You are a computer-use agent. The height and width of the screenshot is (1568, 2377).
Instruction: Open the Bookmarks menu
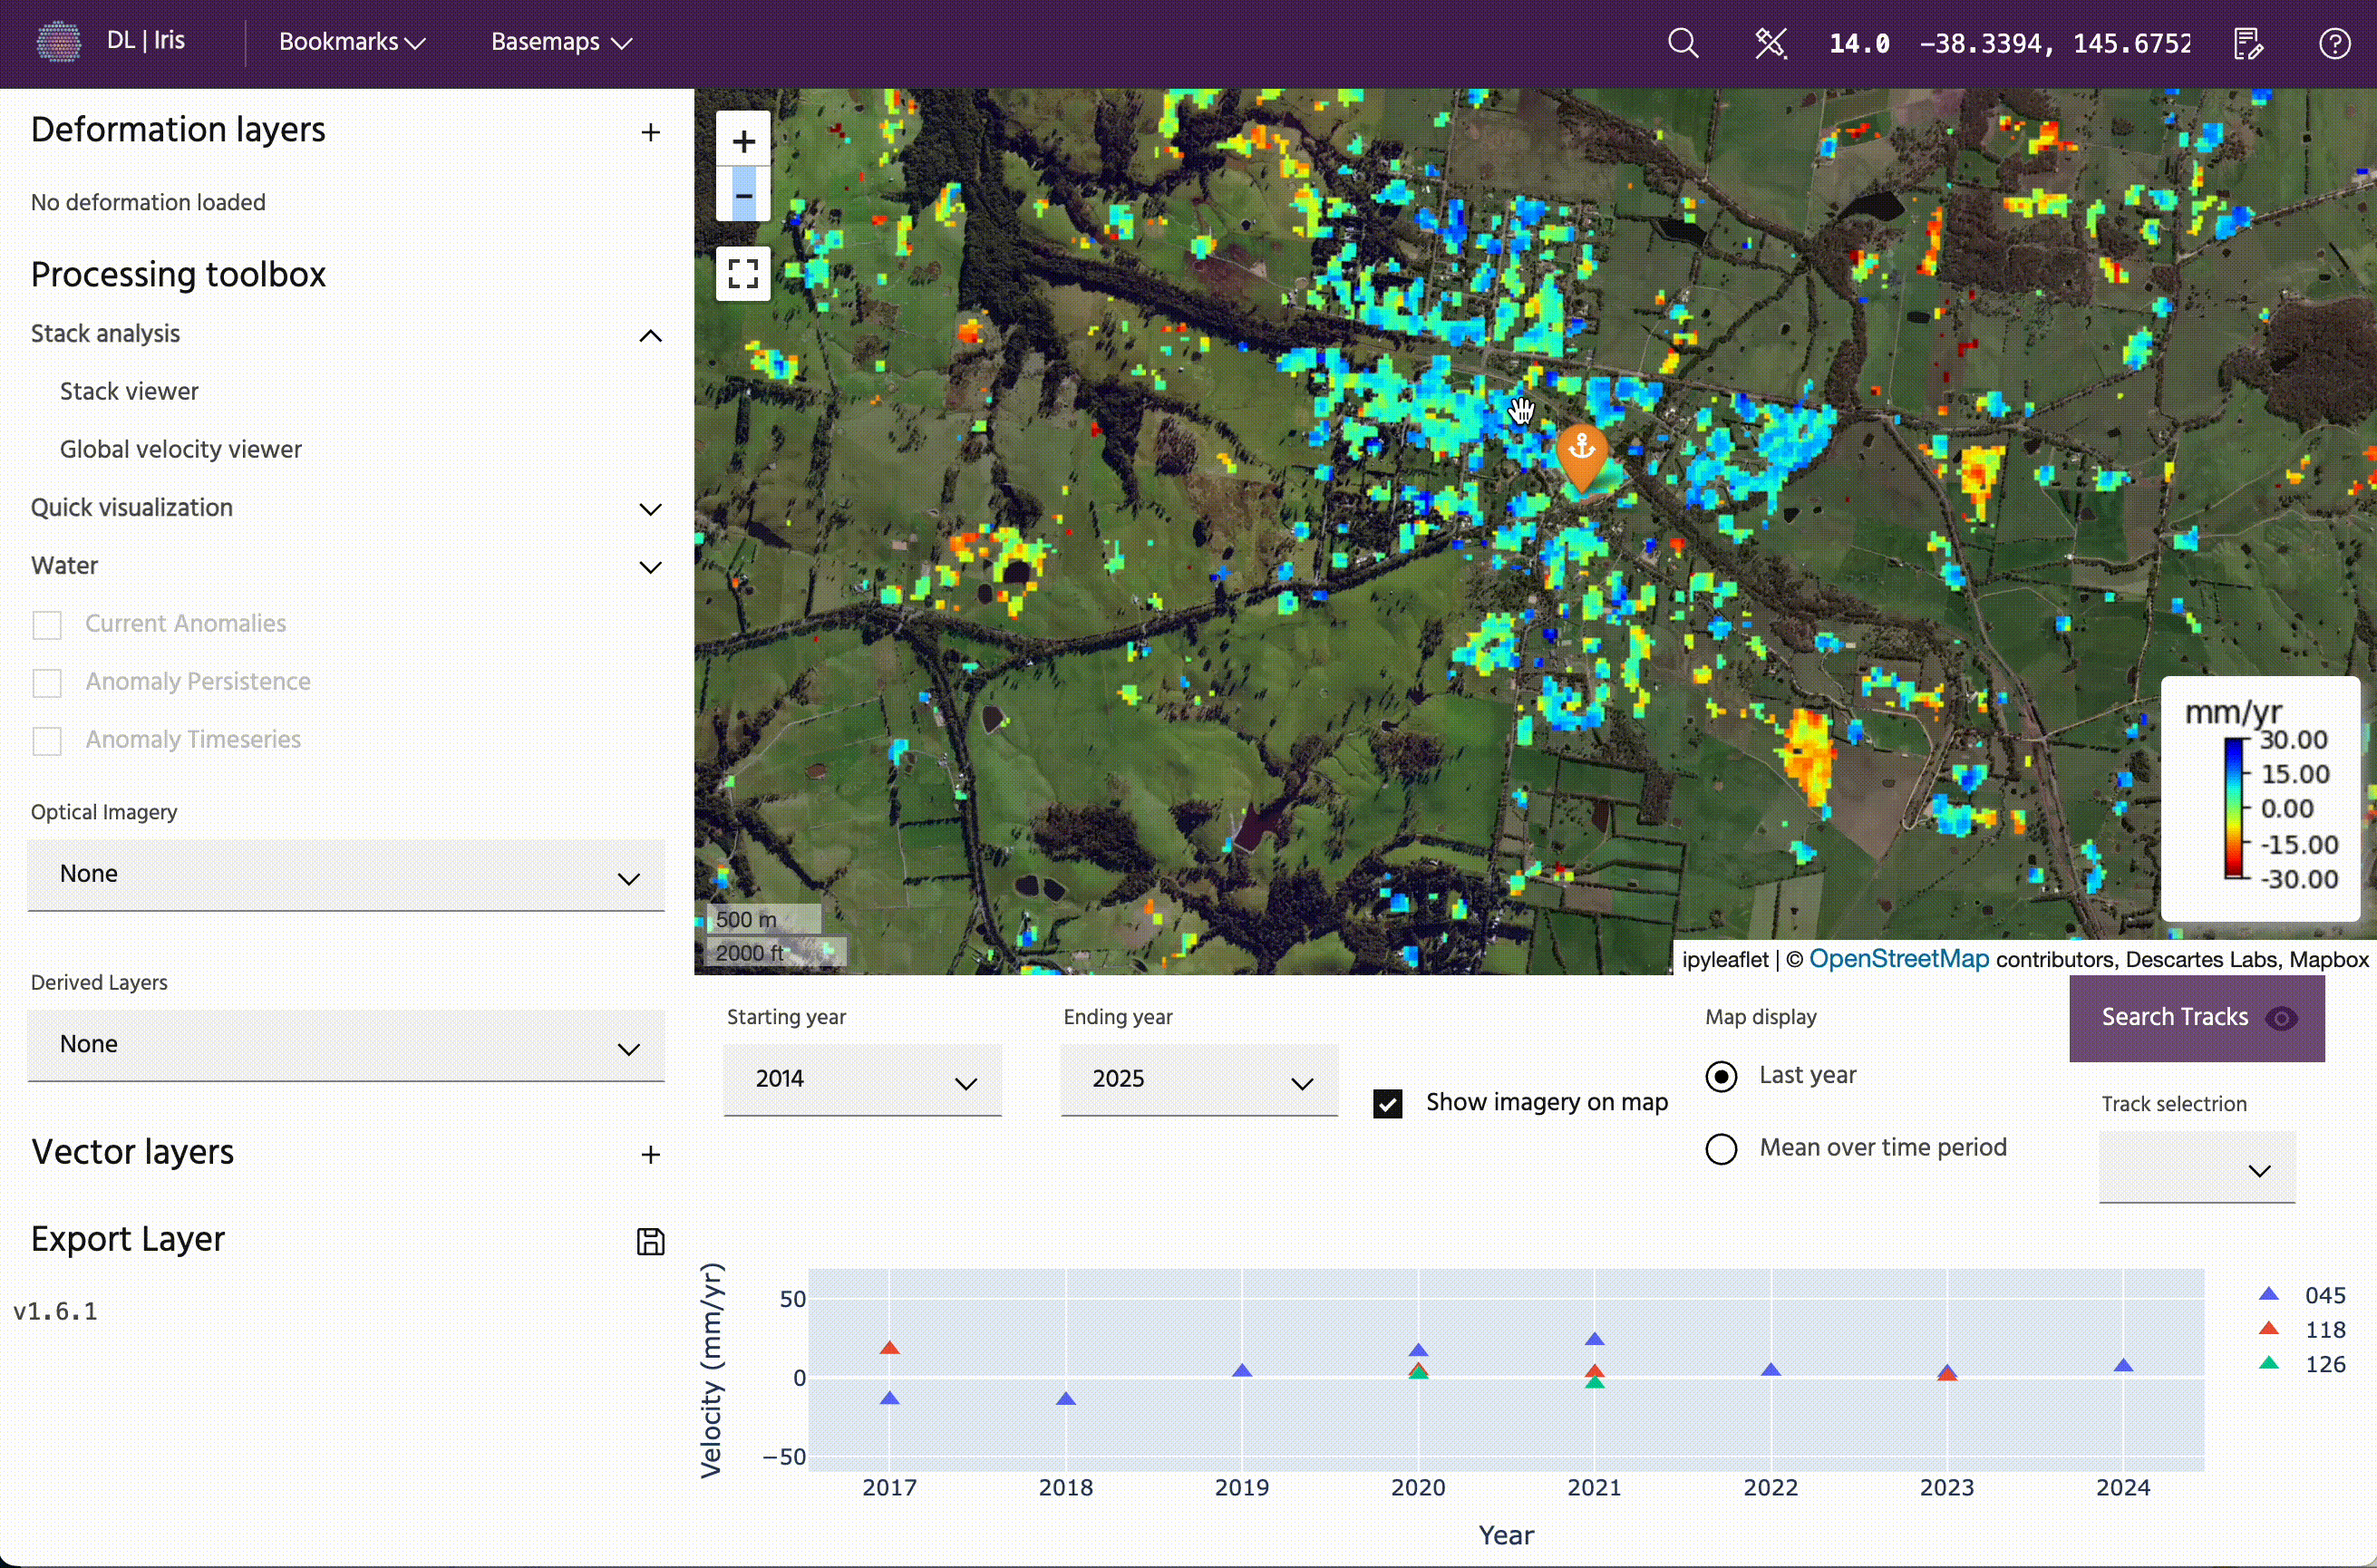coord(352,42)
